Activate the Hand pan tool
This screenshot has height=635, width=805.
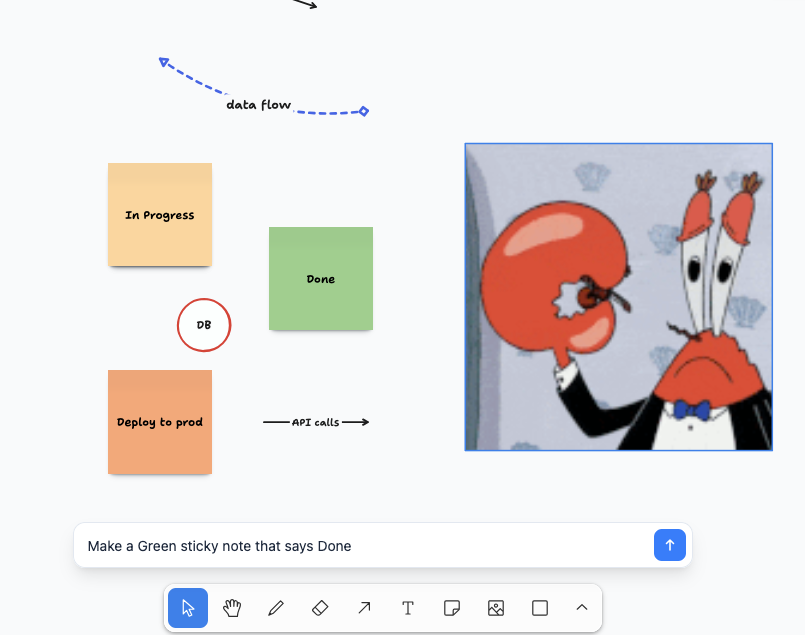coord(232,608)
